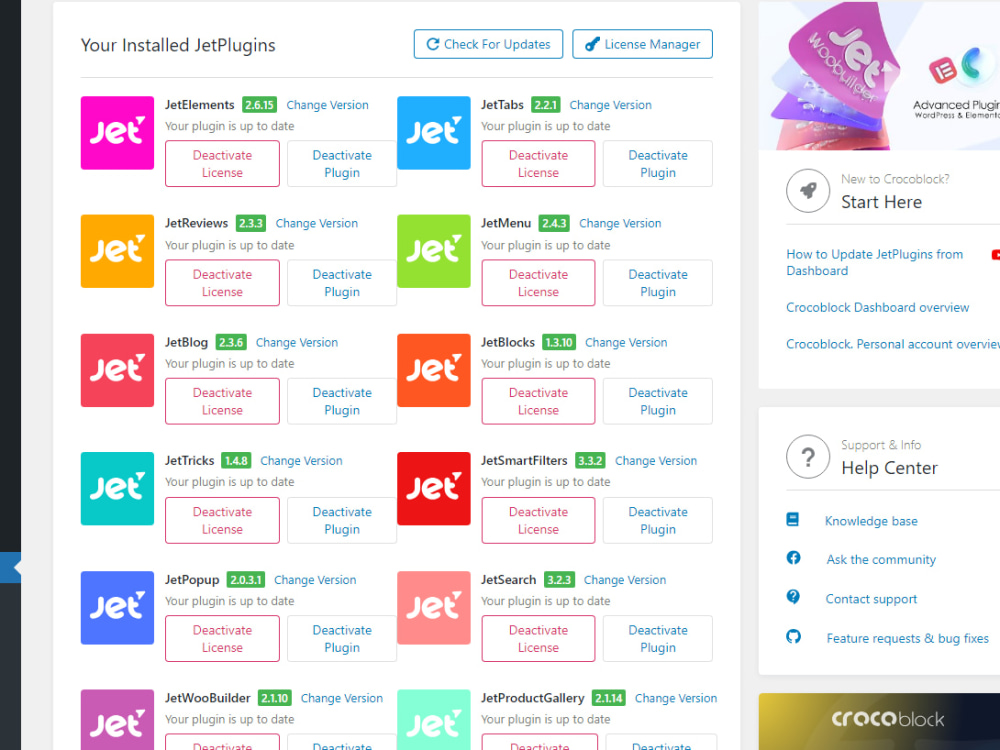Image resolution: width=1000 pixels, height=750 pixels.
Task: Open Change Version for JetElements
Action: [x=327, y=104]
